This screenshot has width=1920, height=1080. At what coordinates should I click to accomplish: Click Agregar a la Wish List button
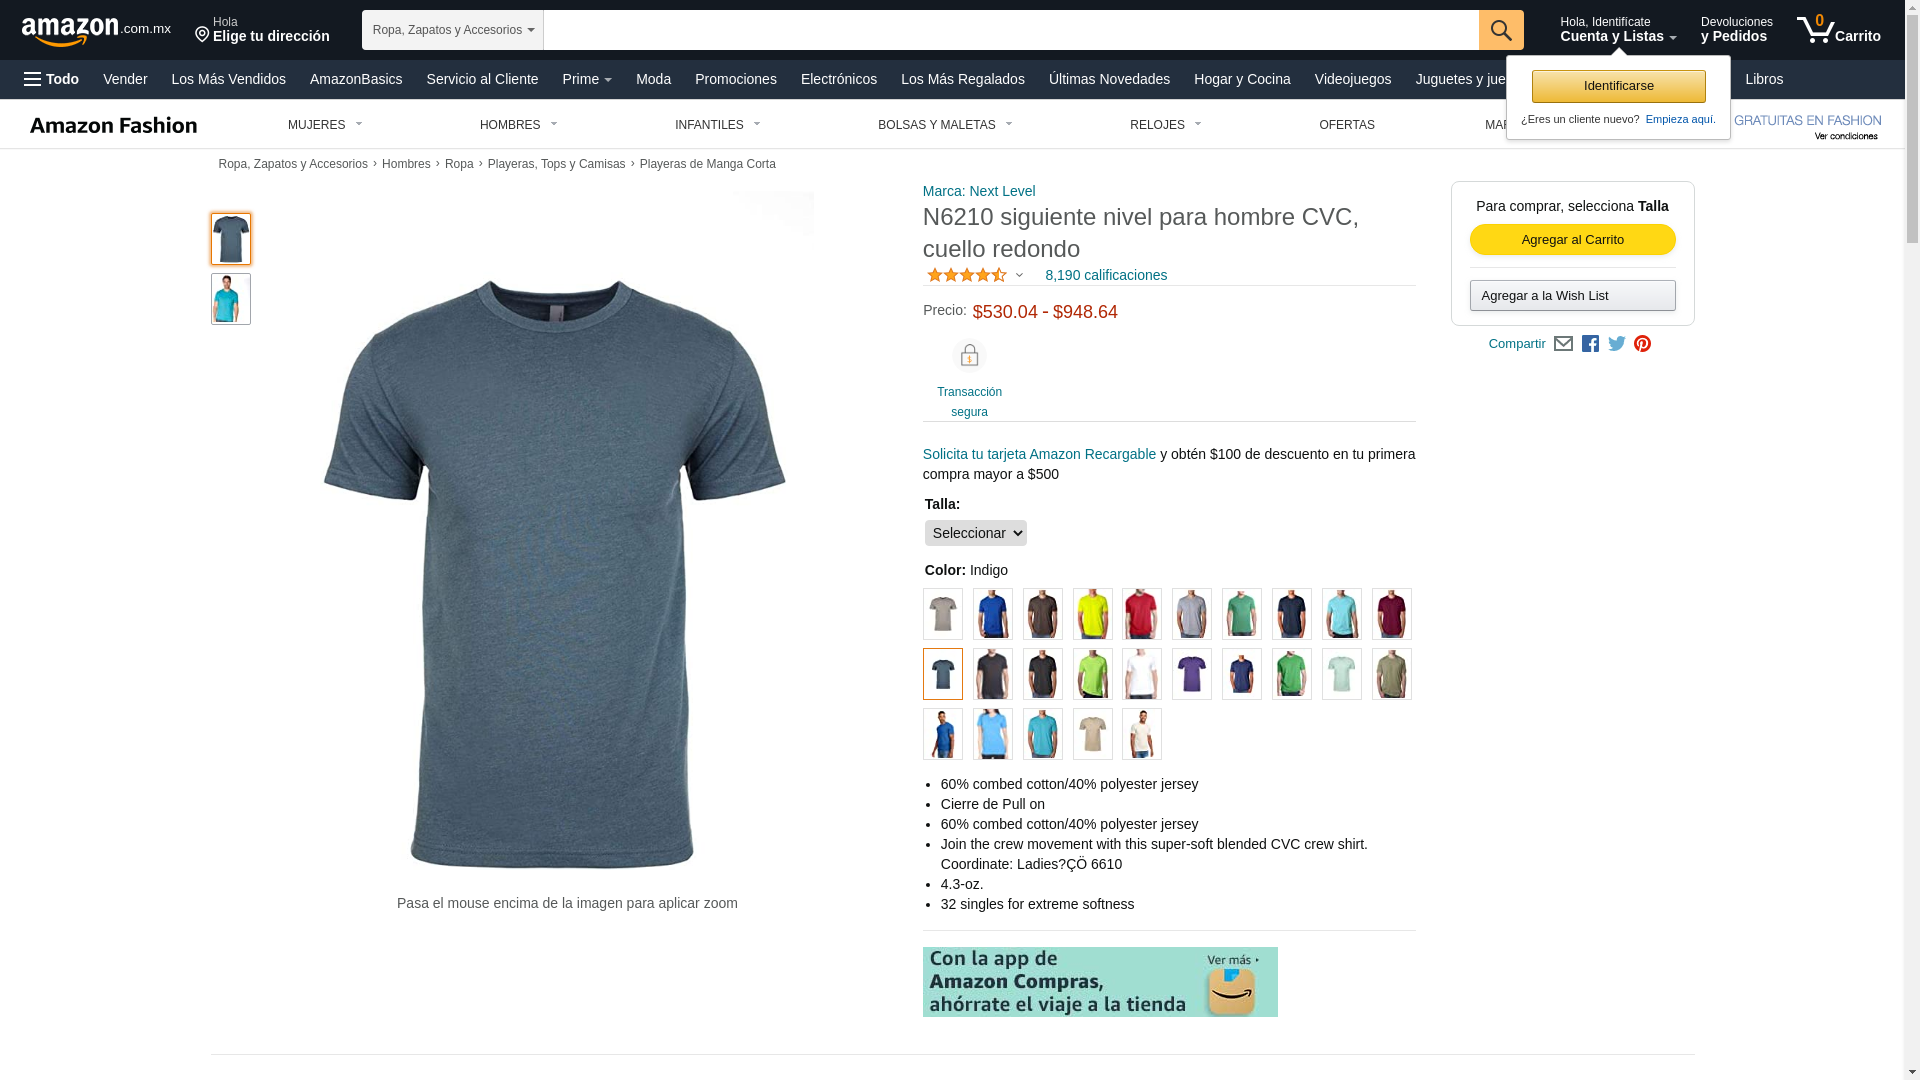click(1572, 296)
